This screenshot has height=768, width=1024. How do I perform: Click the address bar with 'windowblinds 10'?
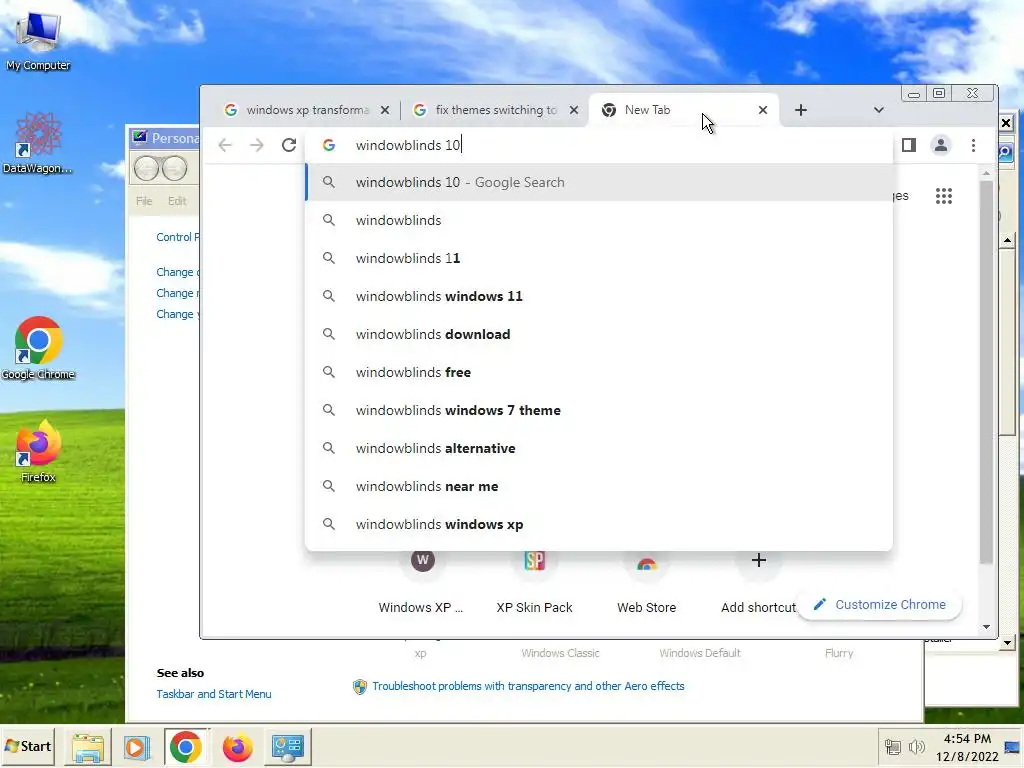[599, 145]
